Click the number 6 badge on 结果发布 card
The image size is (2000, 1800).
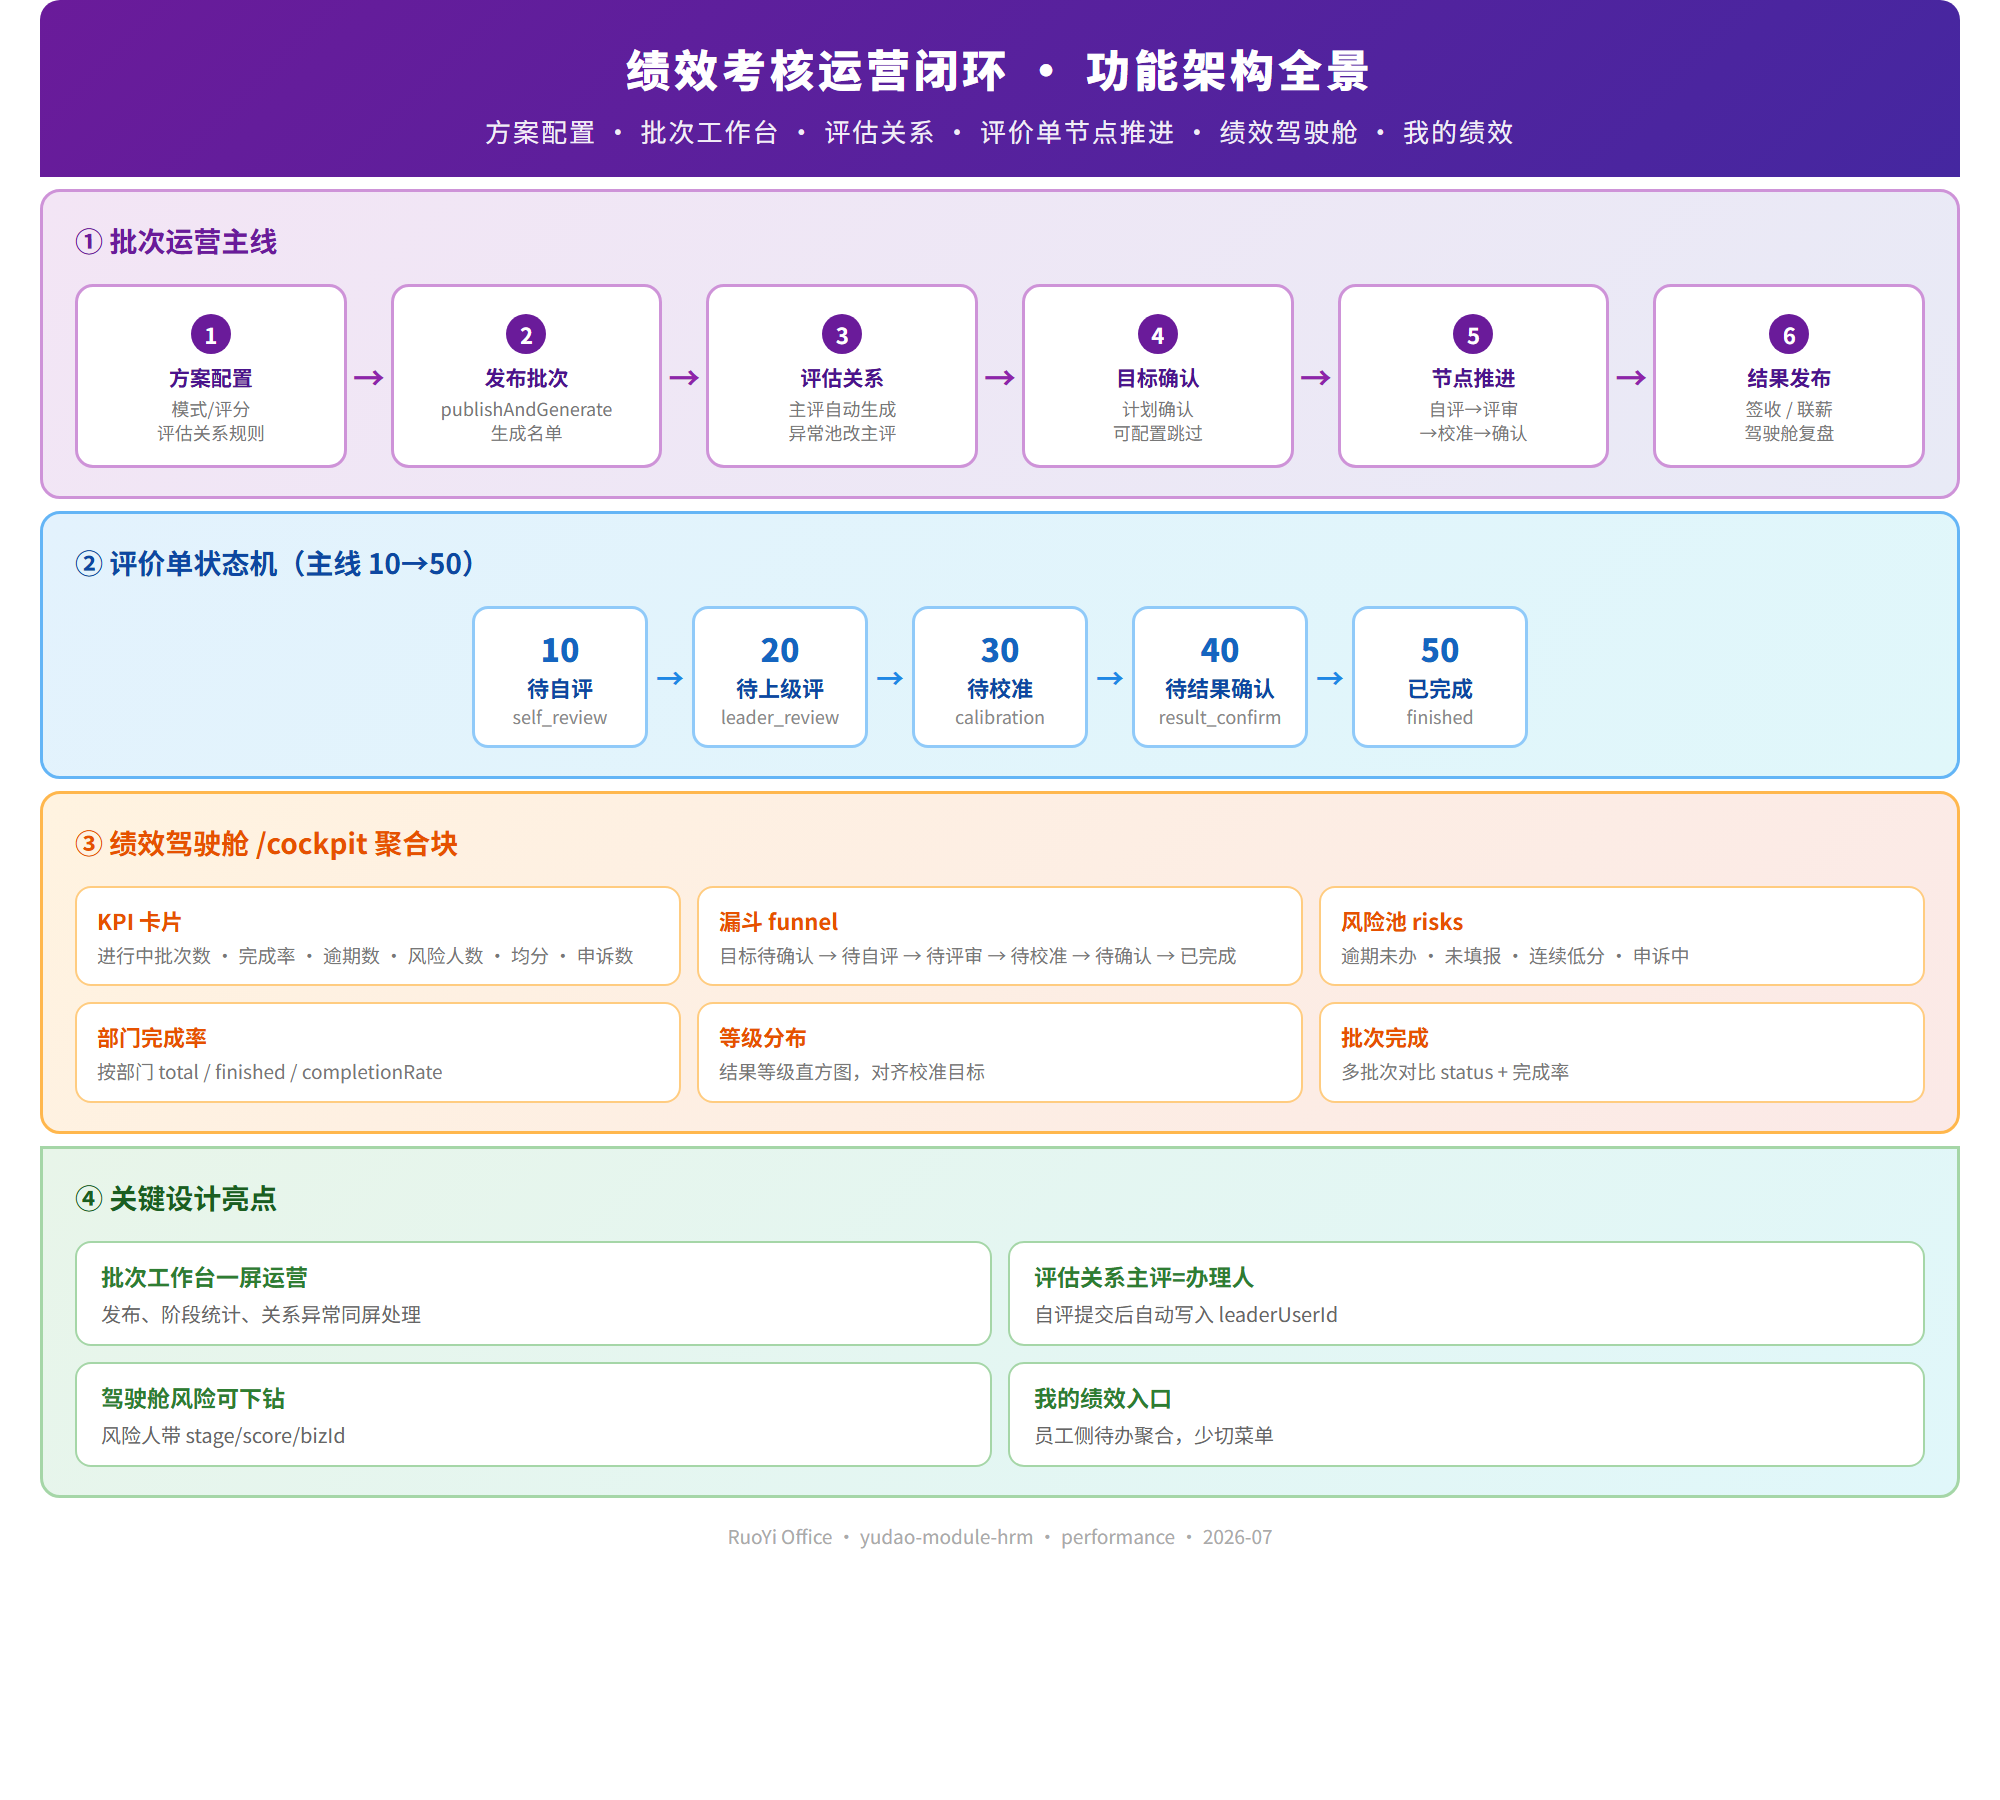tap(1789, 335)
